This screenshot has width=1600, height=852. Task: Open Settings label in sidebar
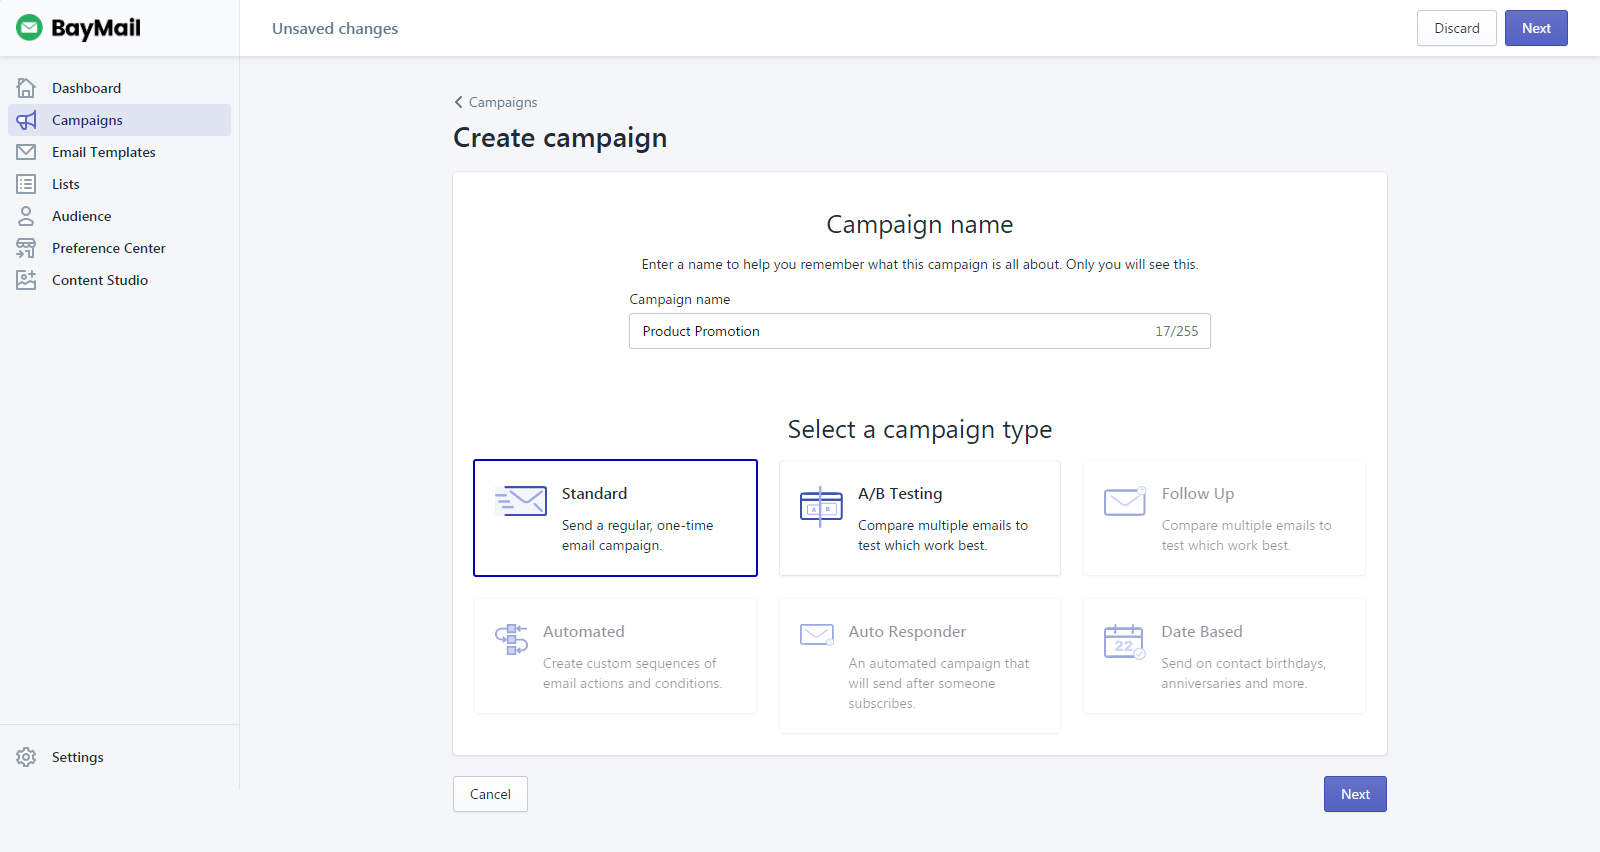tap(78, 757)
